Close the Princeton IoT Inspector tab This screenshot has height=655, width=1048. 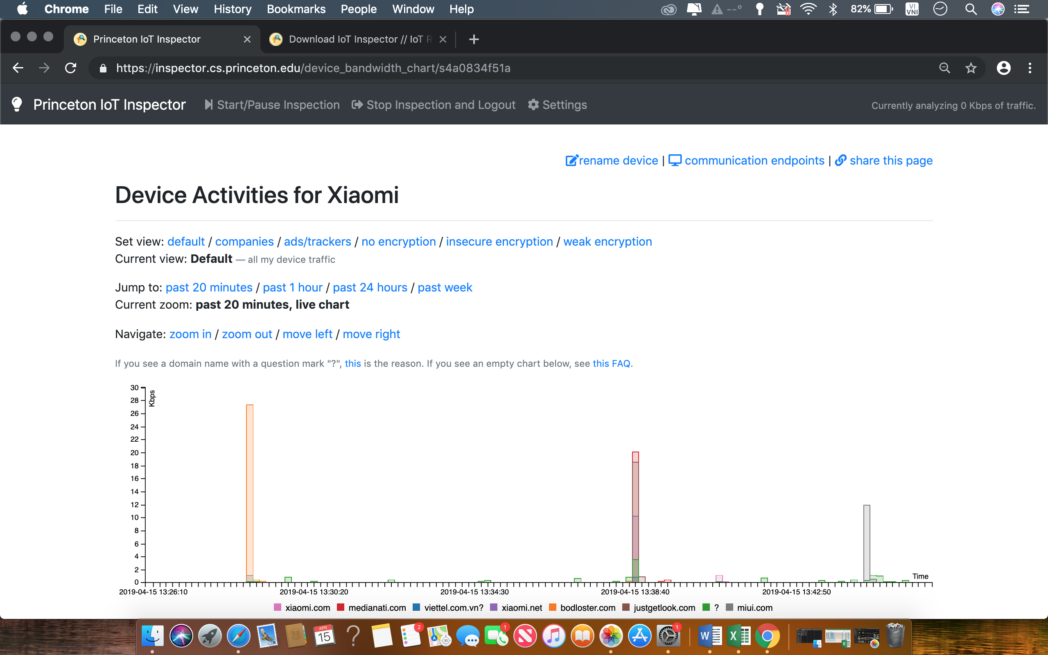[x=247, y=39]
